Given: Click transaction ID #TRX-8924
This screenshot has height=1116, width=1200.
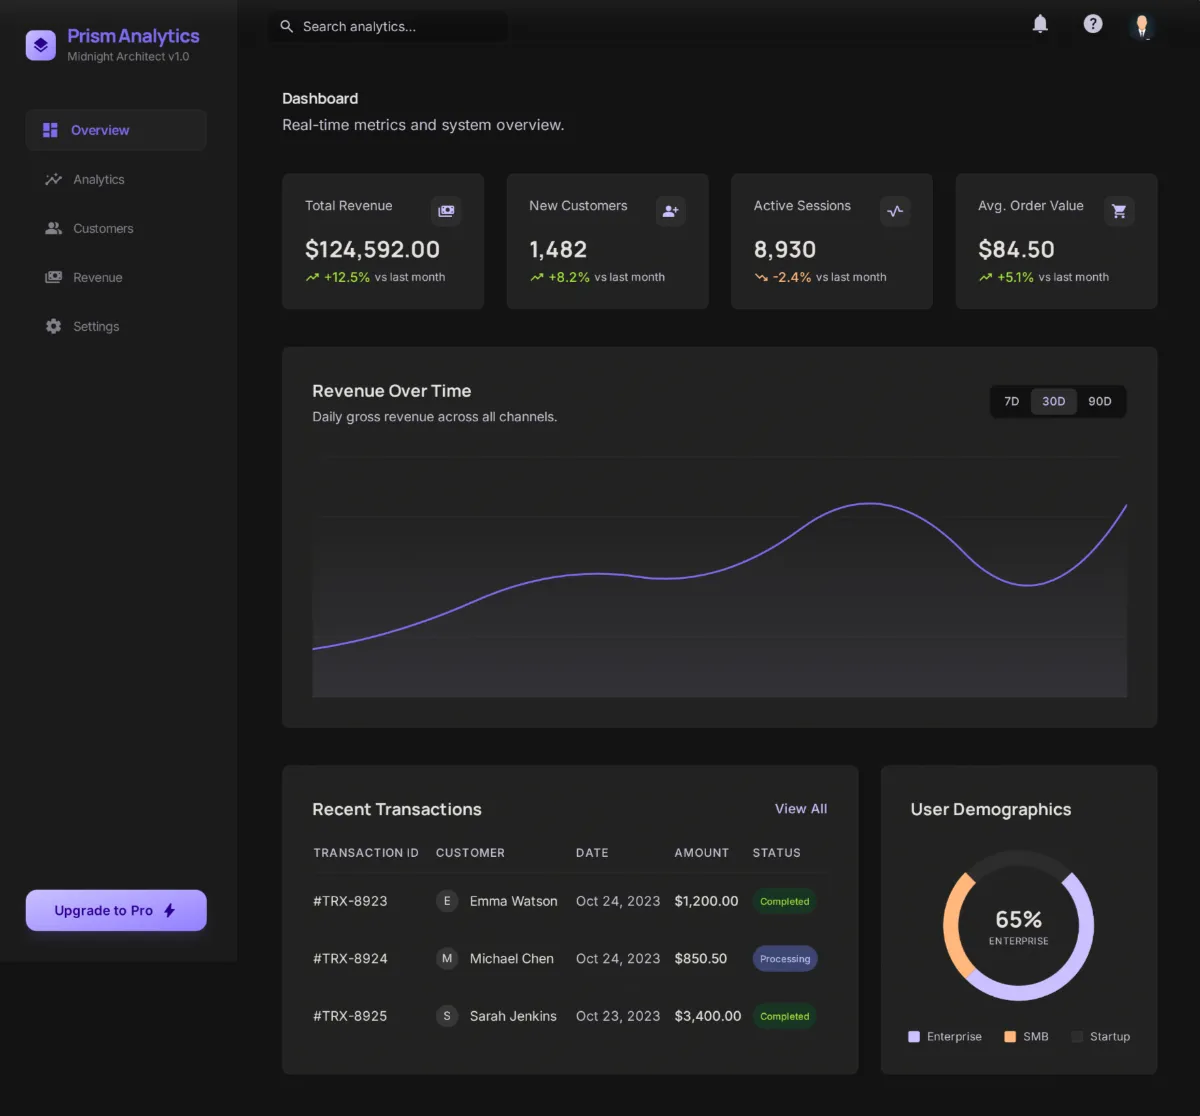Looking at the screenshot, I should click(x=350, y=958).
